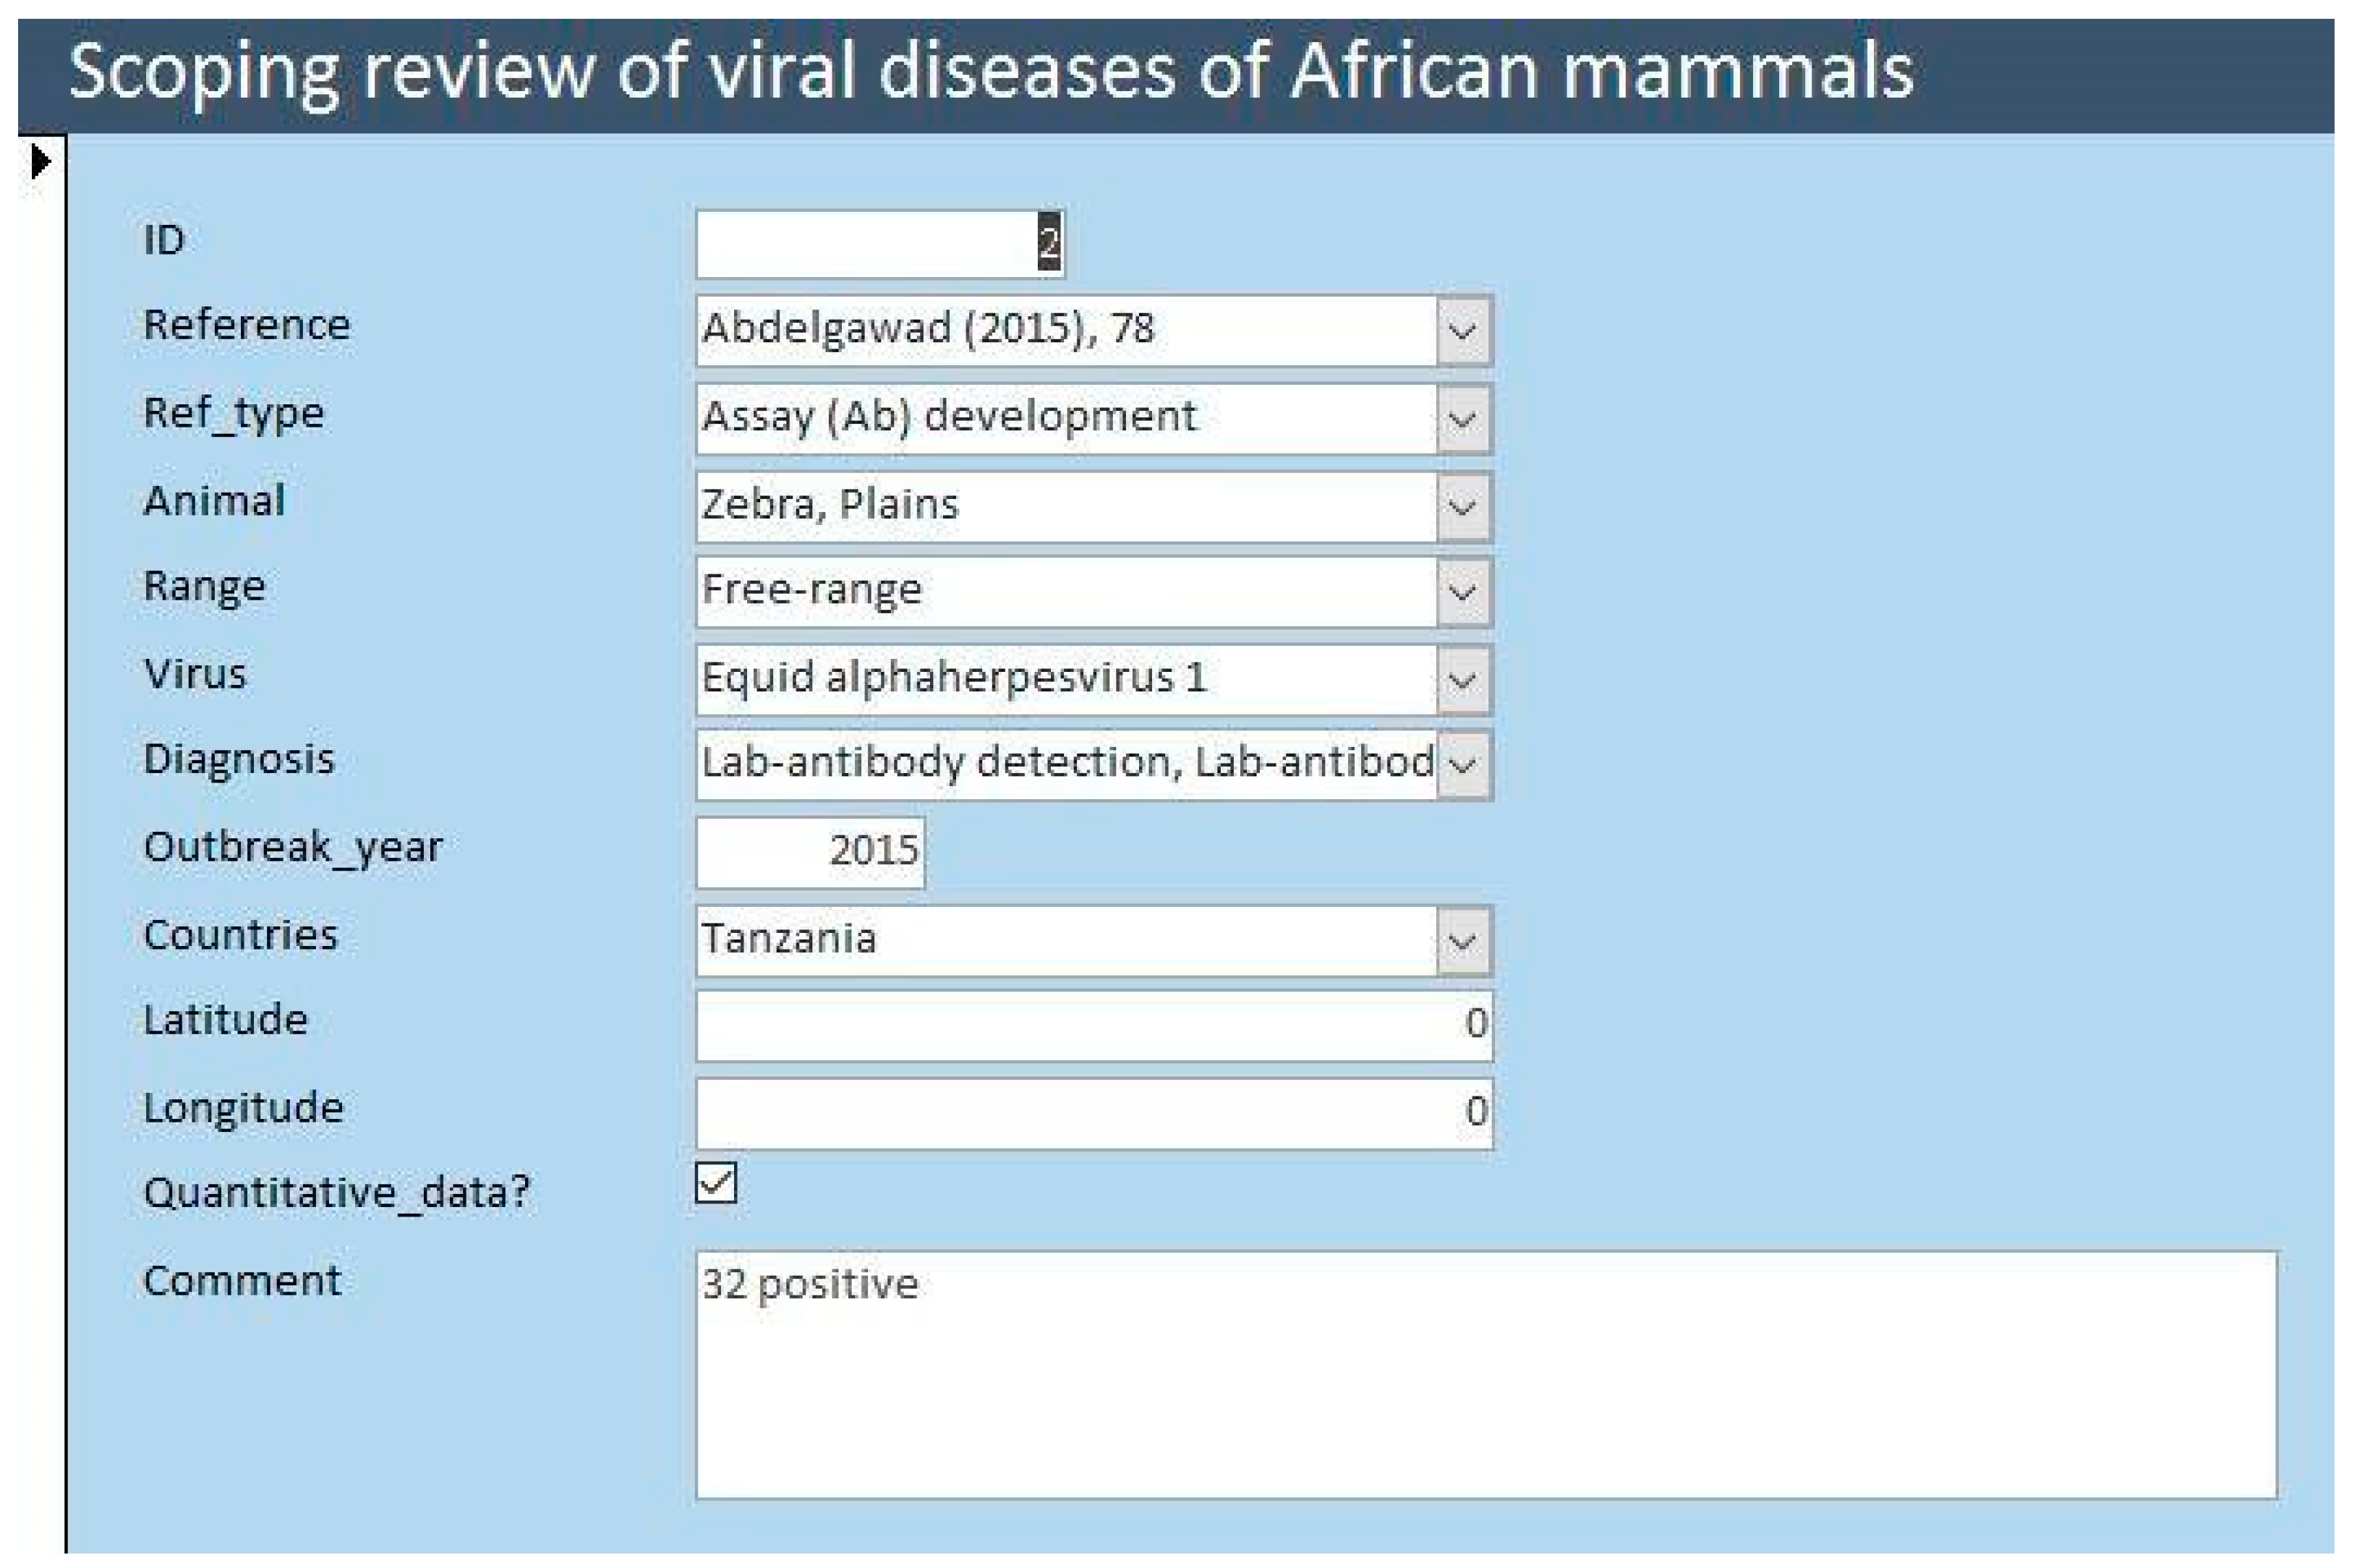Open the Animal dropdown arrow
Screen dimensions: 2357x1568
point(1463,507)
